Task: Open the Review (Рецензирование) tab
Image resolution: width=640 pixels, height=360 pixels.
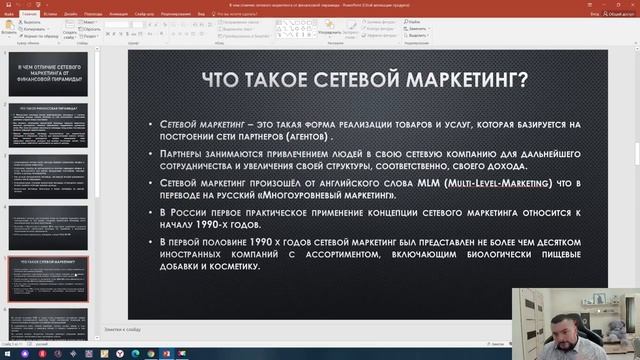Action: (176, 14)
